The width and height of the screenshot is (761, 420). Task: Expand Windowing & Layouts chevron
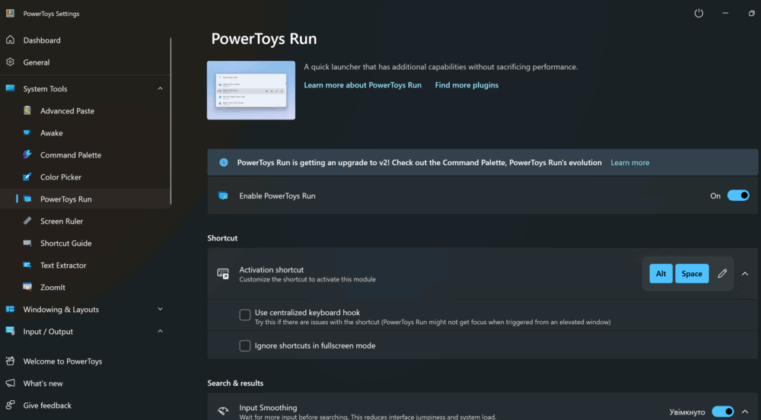click(160, 309)
